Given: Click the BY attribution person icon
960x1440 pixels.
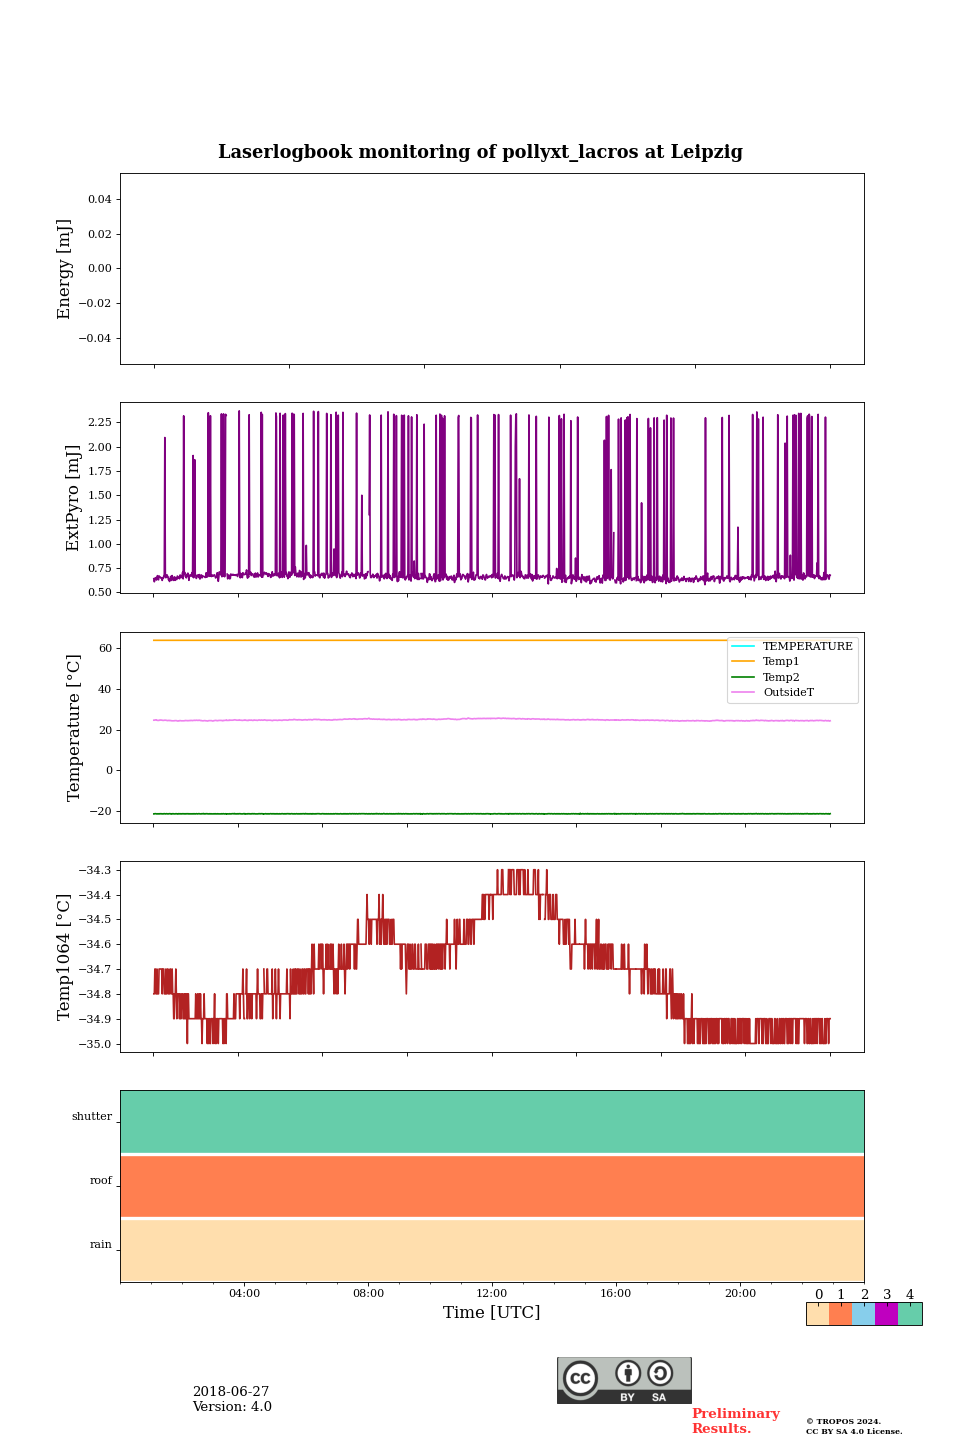Looking at the screenshot, I should (628, 1373).
